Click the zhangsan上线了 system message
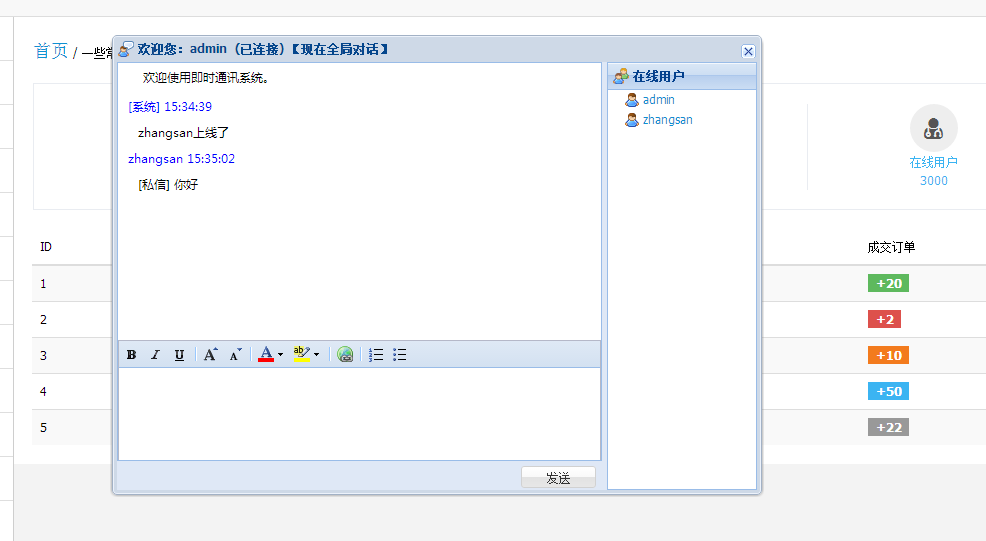This screenshot has width=986, height=541. point(184,133)
